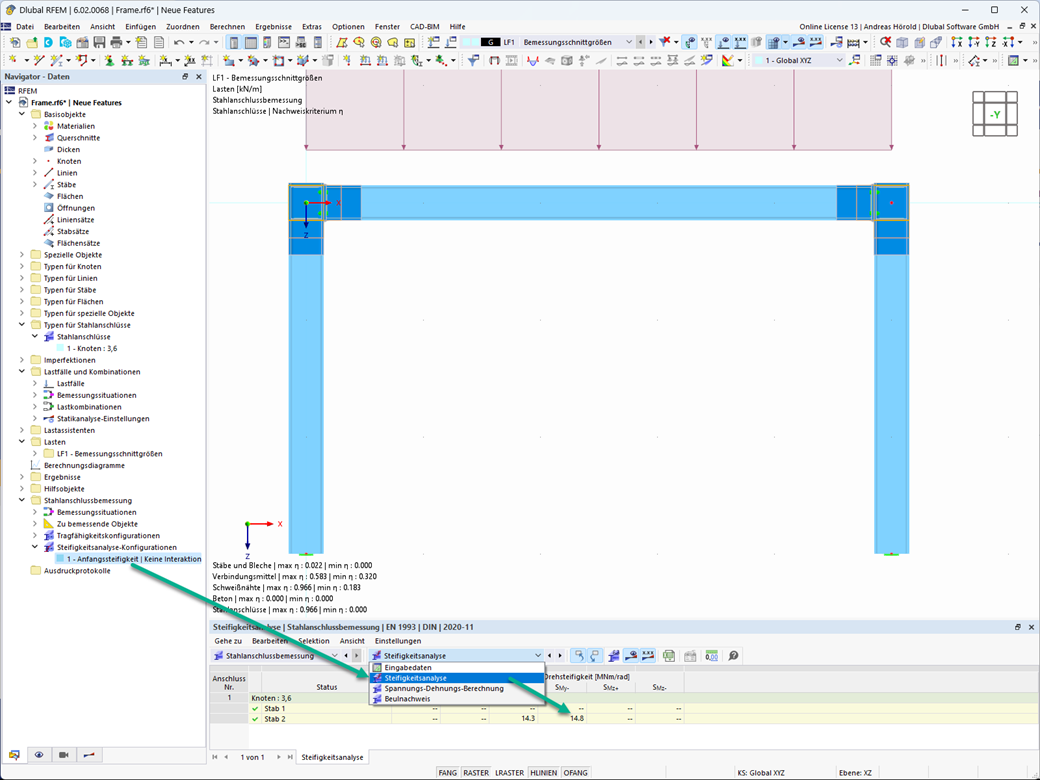1040x780 pixels.
Task: Toggle HLINIEN guidelines in status bar
Action: point(543,773)
